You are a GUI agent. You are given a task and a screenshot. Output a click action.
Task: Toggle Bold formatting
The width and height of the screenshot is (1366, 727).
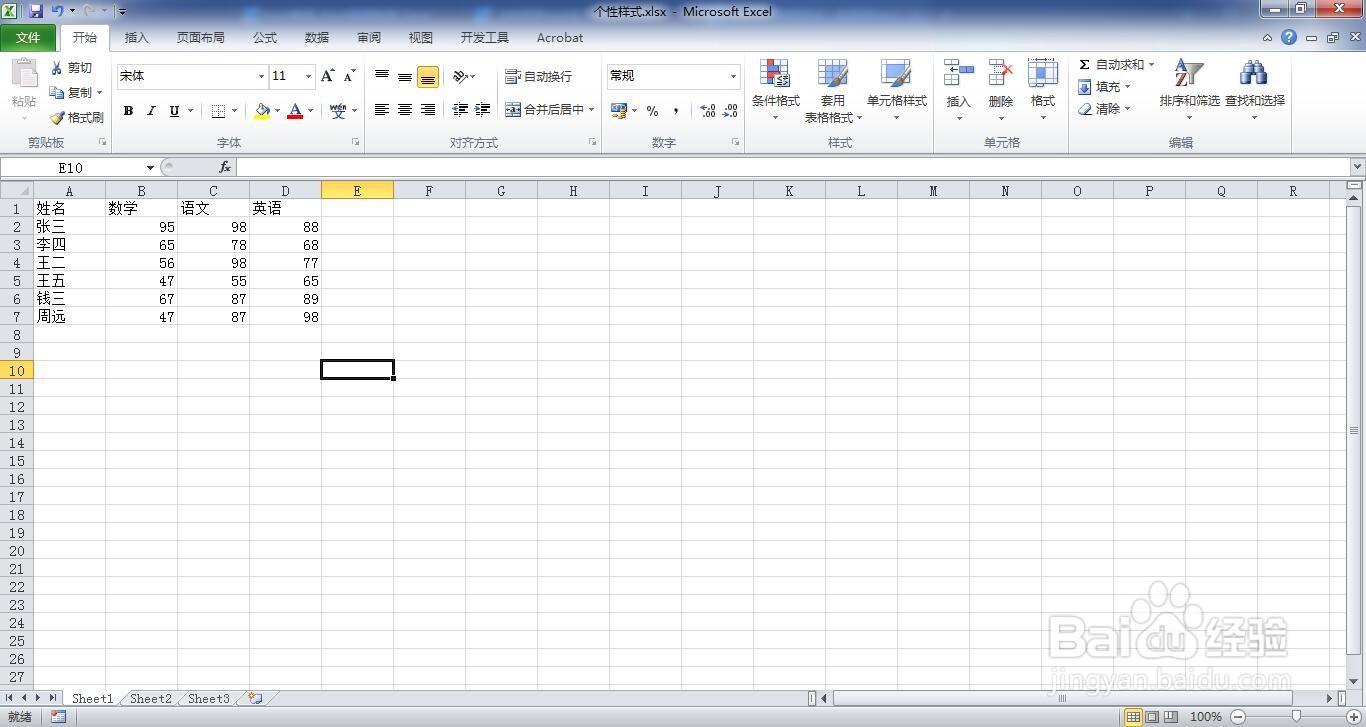[x=128, y=111]
